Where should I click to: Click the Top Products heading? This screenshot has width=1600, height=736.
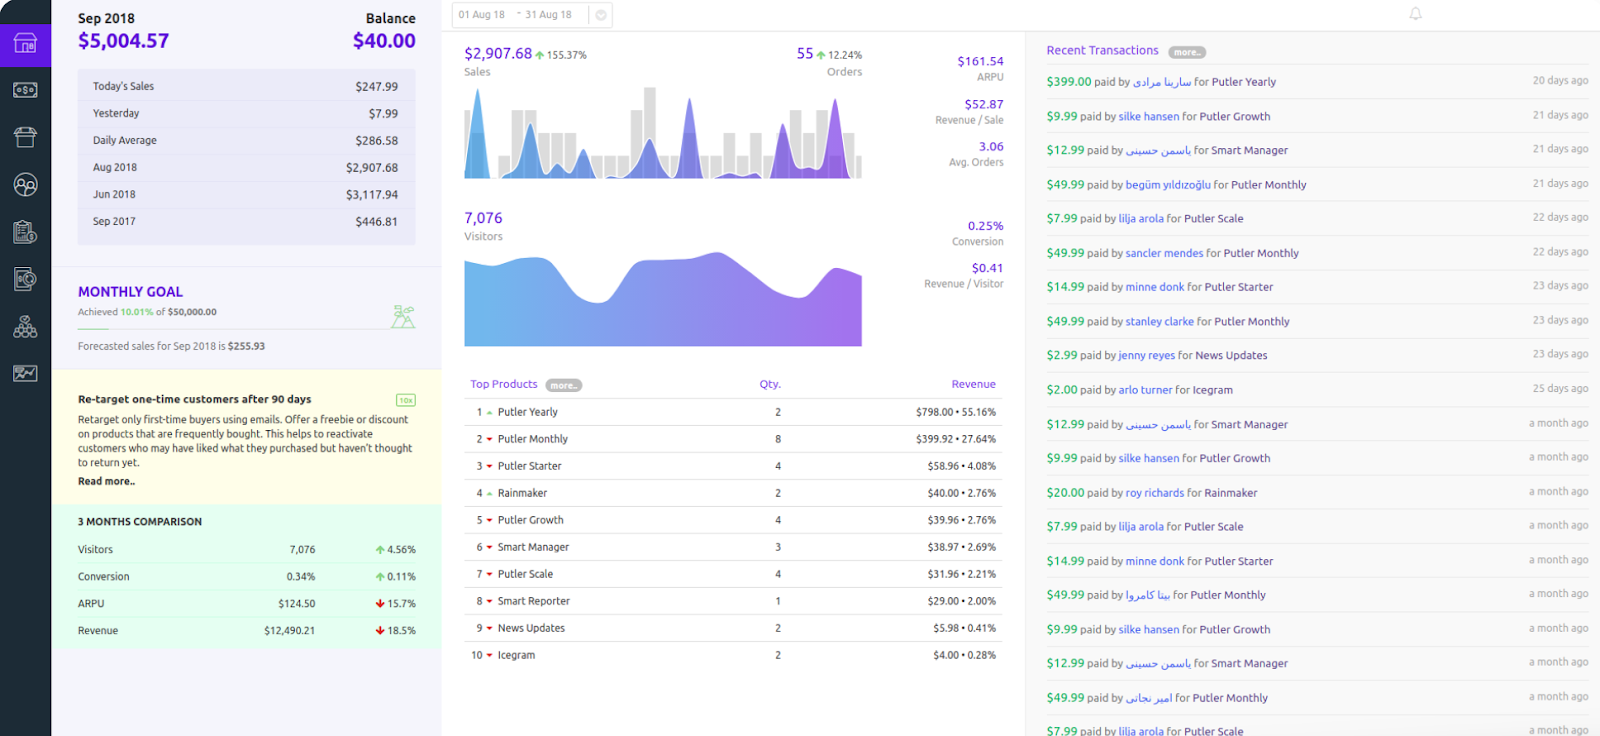tap(504, 384)
